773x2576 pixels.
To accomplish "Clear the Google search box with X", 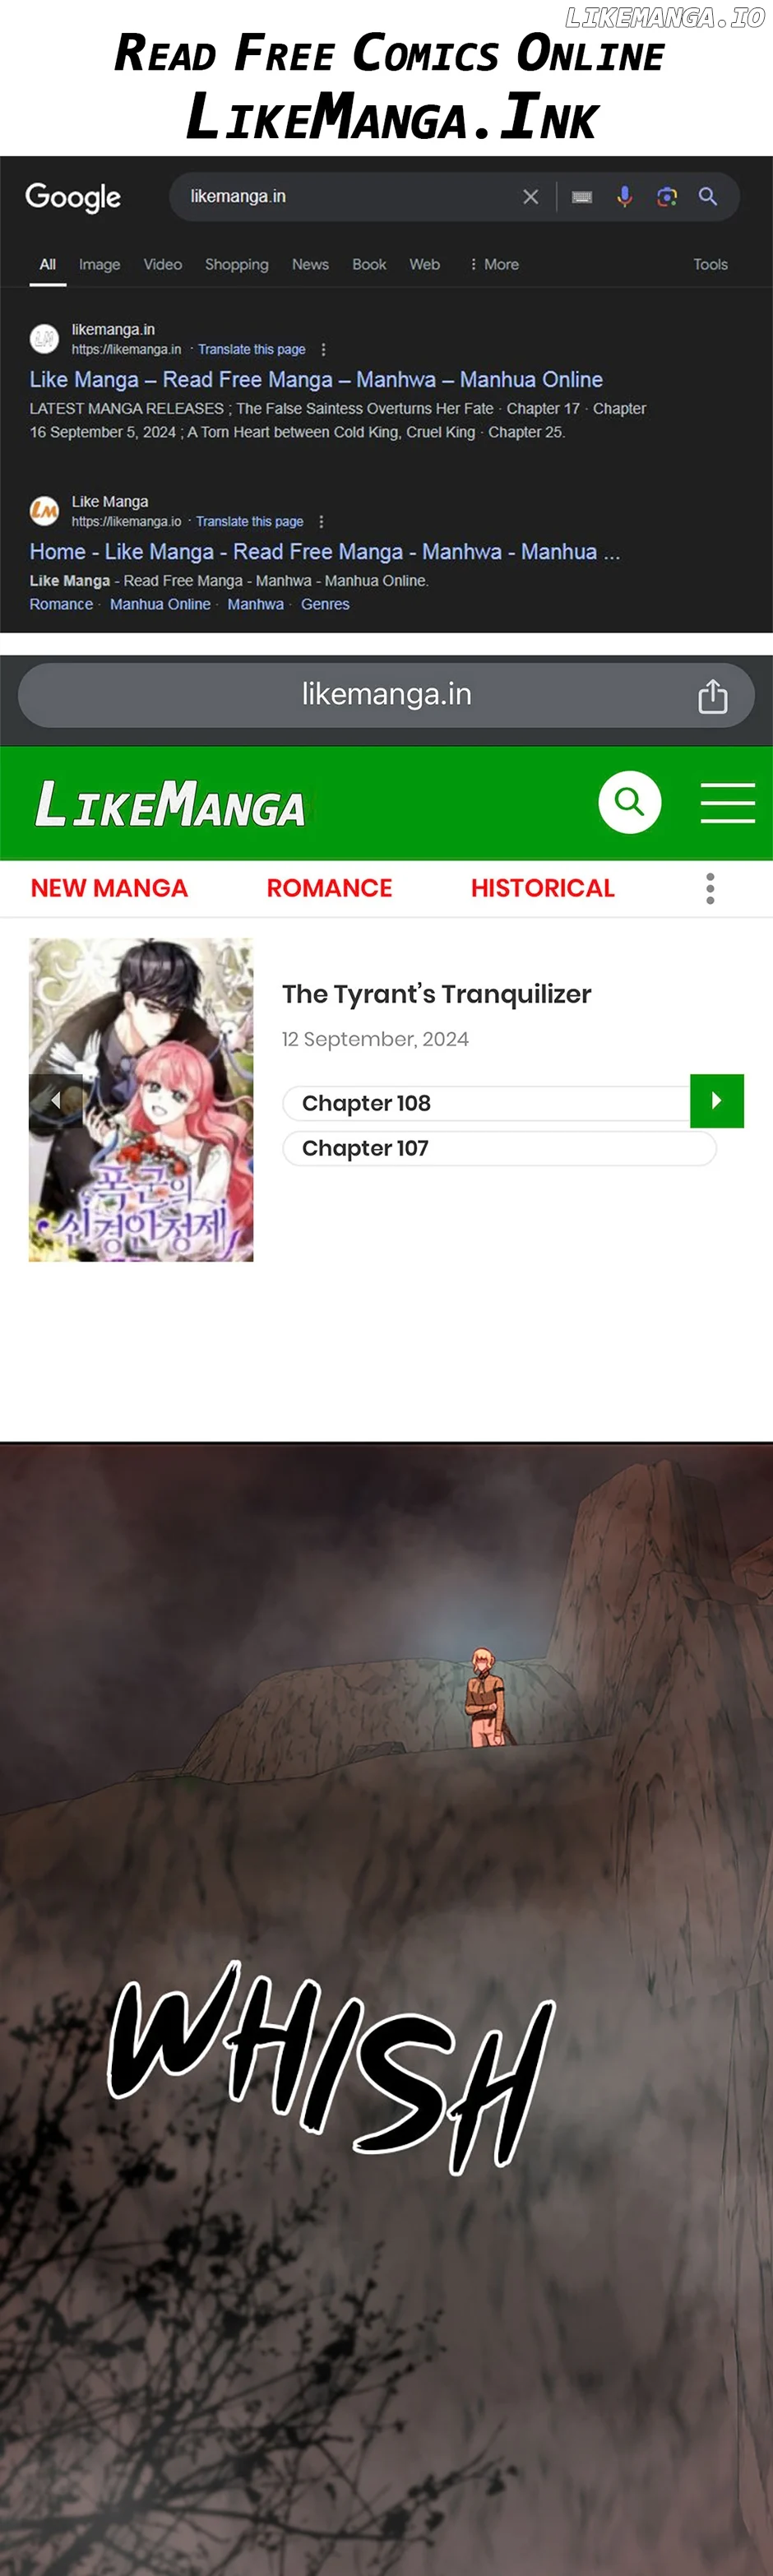I will click(531, 197).
